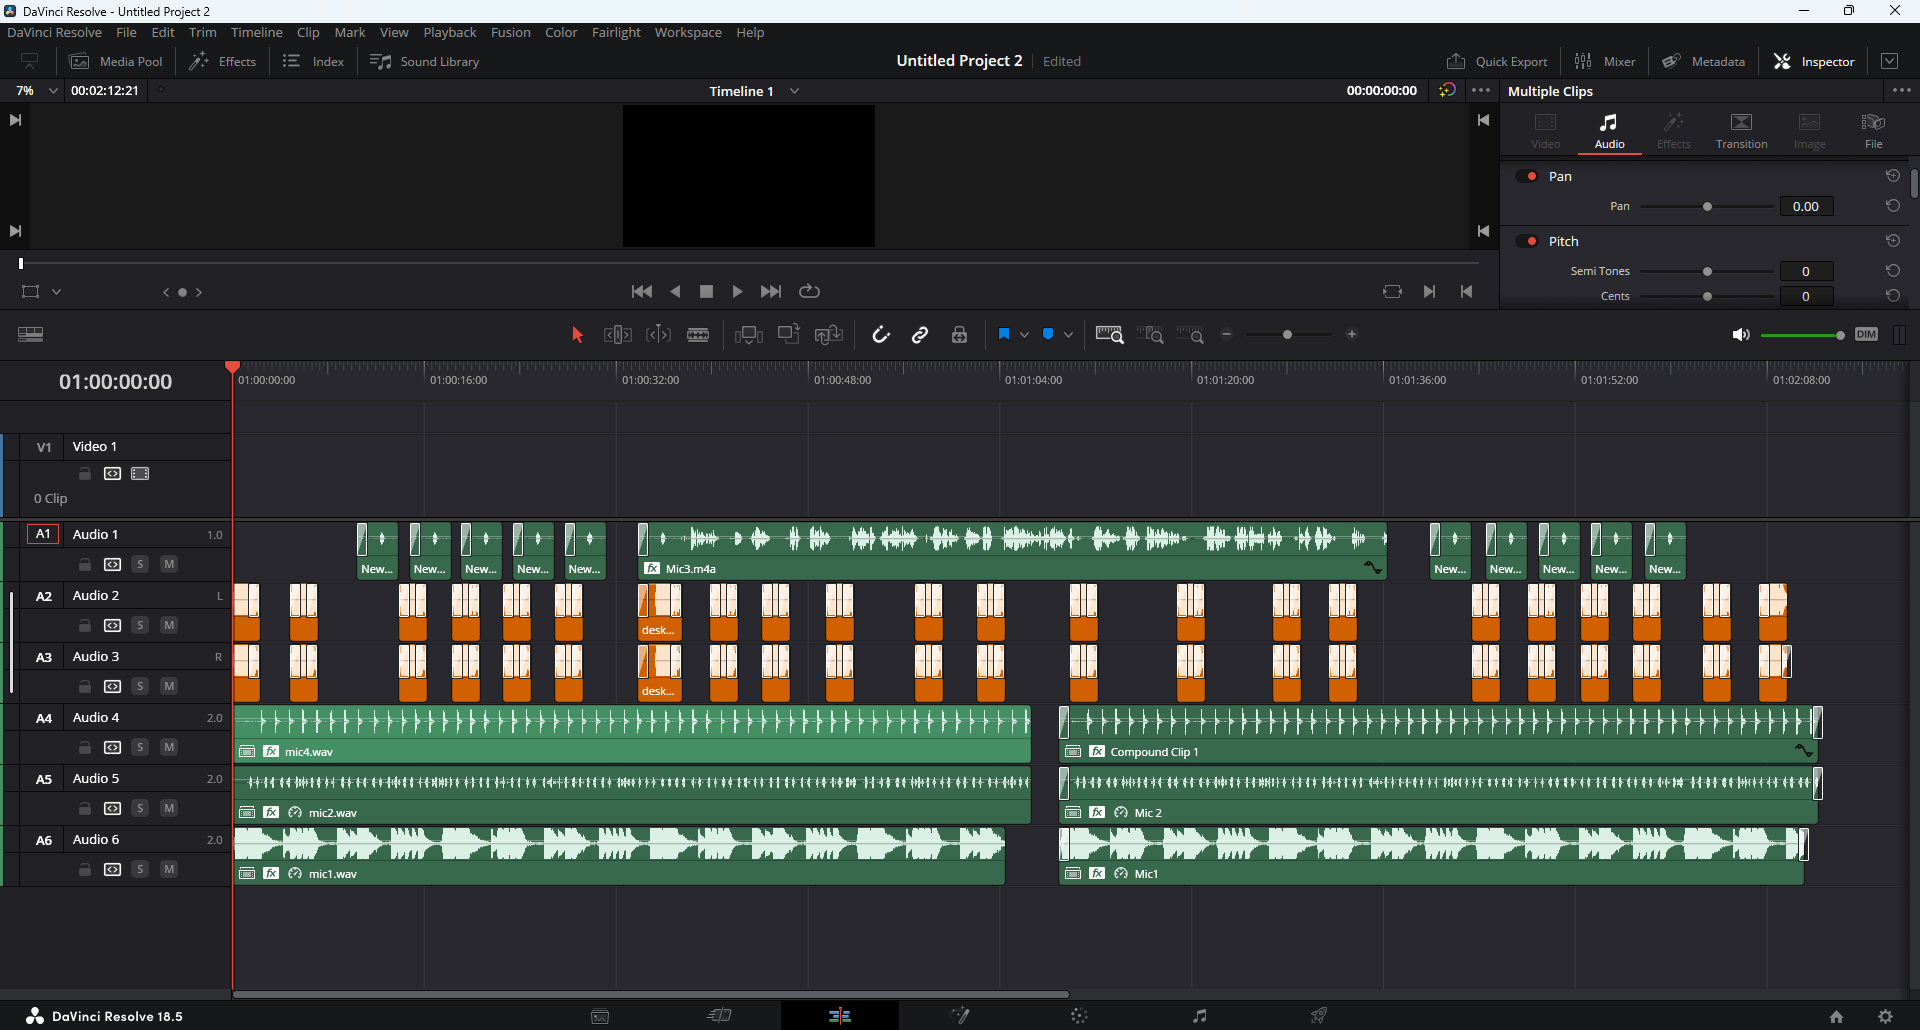Open the Fairlight page music note icon
The width and height of the screenshot is (1920, 1030).
(1199, 1016)
